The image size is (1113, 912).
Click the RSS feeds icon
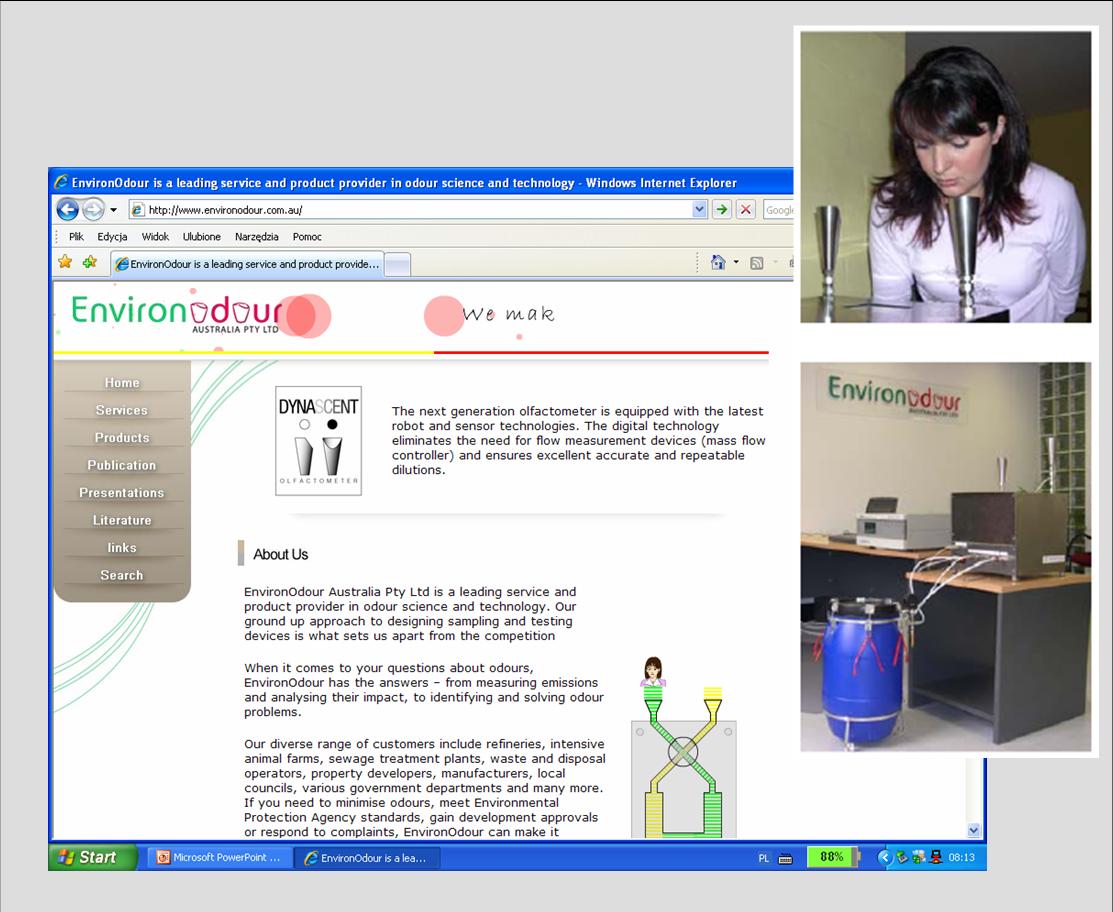point(757,263)
